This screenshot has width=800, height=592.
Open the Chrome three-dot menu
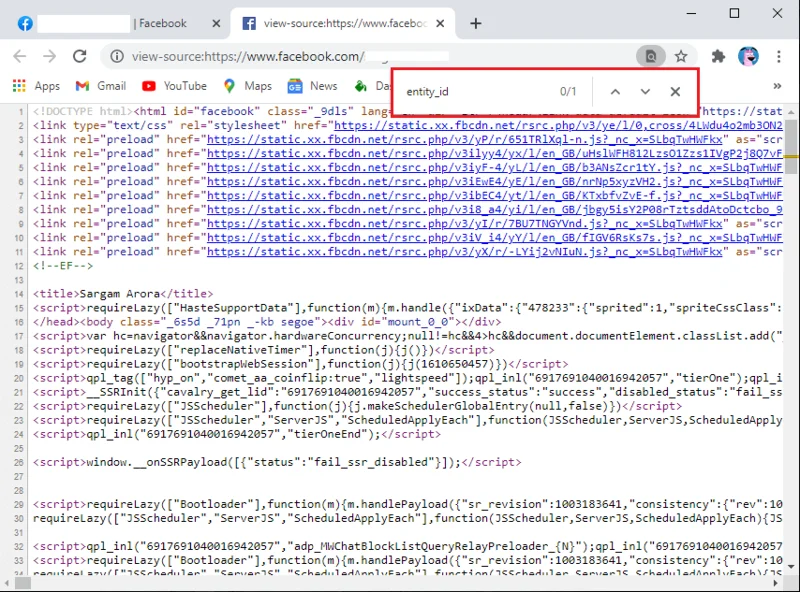pyautogui.click(x=779, y=57)
